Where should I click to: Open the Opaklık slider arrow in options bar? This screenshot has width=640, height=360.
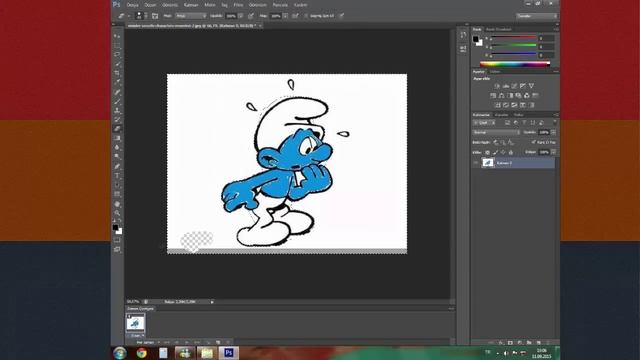pos(241,16)
